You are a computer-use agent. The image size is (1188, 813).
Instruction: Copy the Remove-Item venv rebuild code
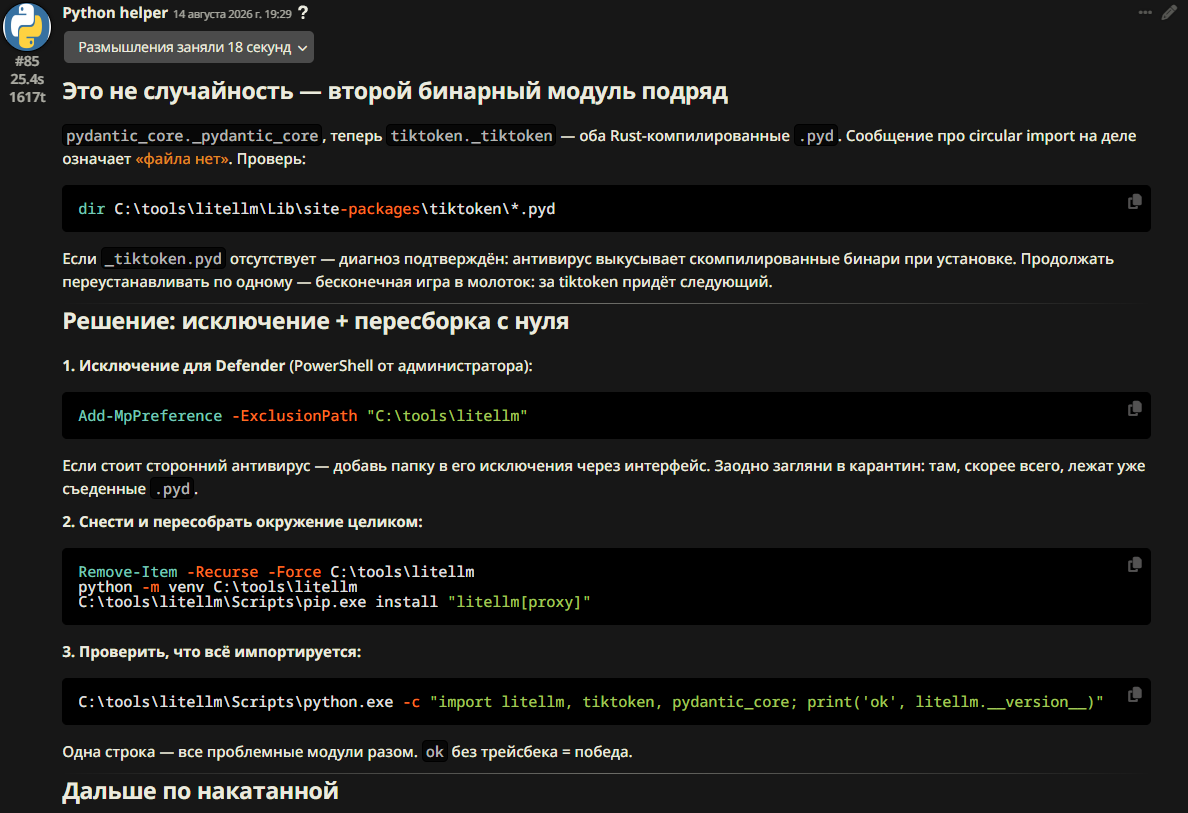tap(1134, 564)
